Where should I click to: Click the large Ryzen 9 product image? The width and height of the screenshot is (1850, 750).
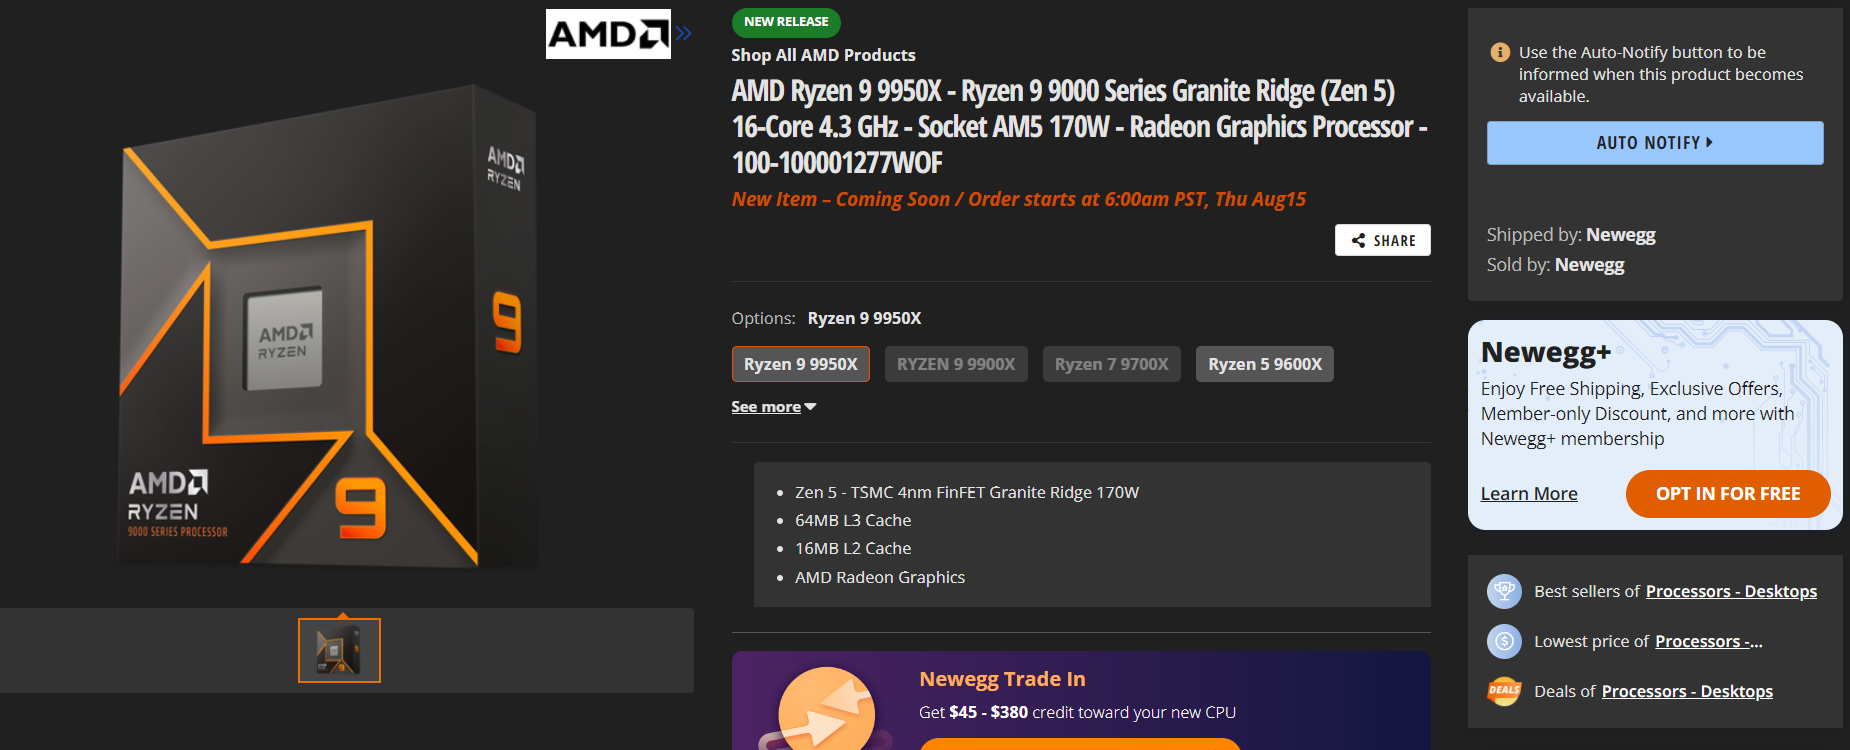coord(330,325)
